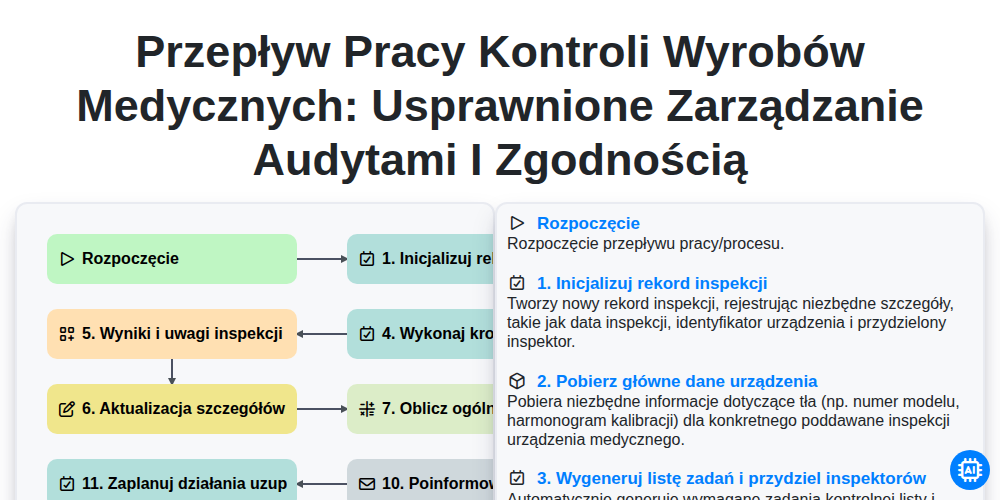Screen dimensions: 1000x500
Task: Open '2. Pobierz główne dane urządzenia' link
Action: coord(677,381)
